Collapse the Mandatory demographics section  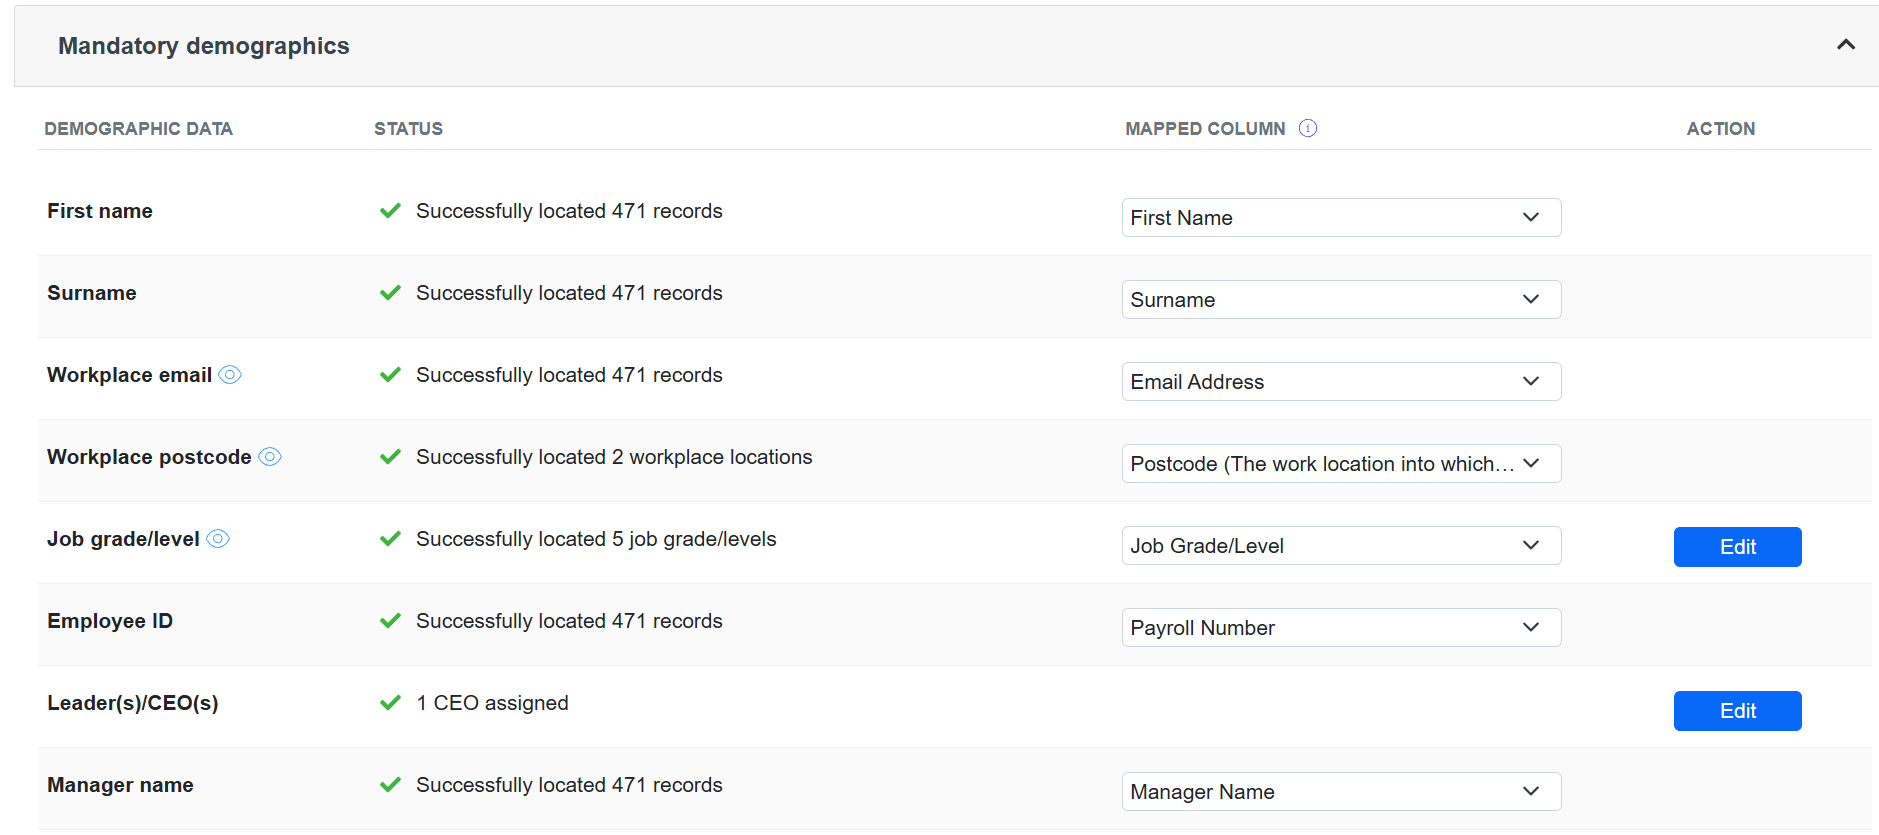[1845, 45]
